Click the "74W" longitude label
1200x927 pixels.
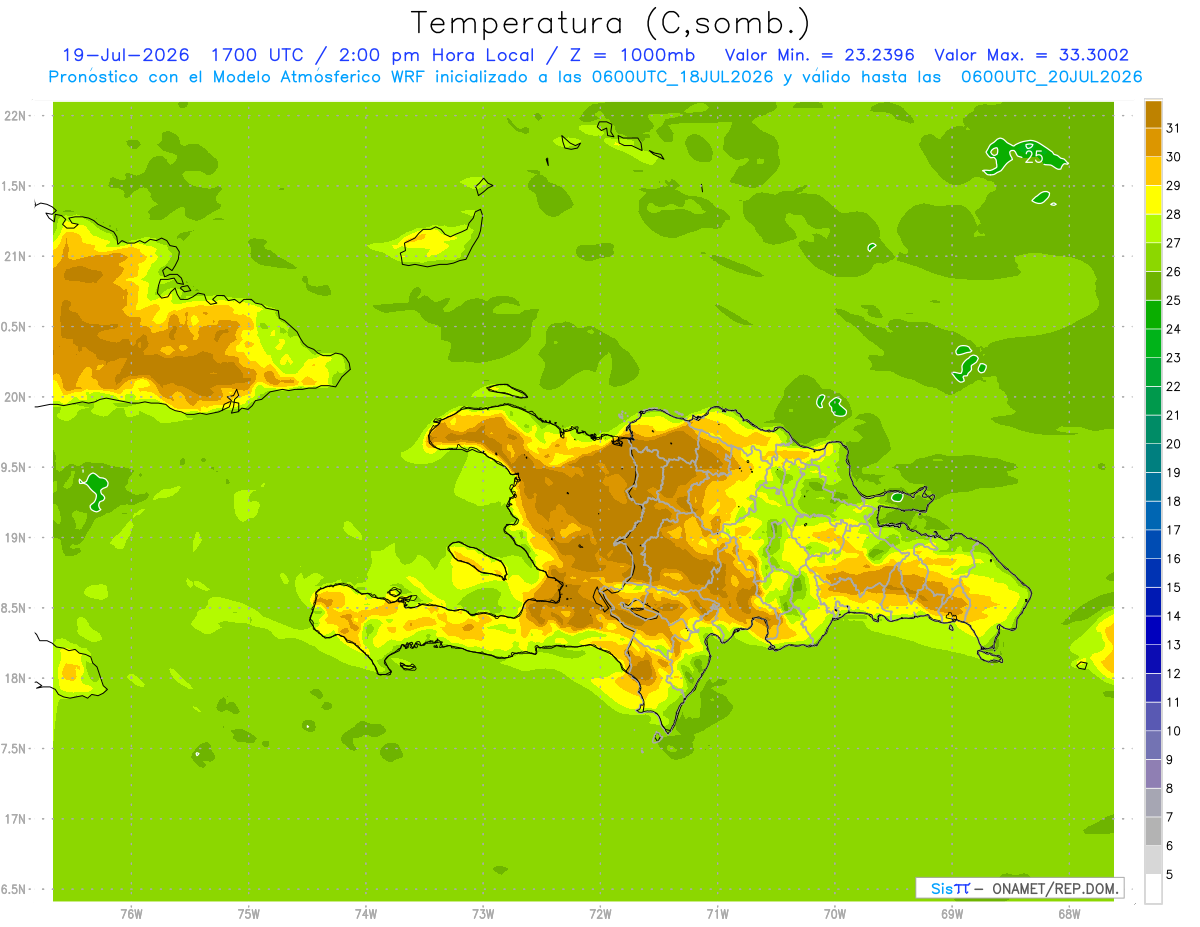366,914
